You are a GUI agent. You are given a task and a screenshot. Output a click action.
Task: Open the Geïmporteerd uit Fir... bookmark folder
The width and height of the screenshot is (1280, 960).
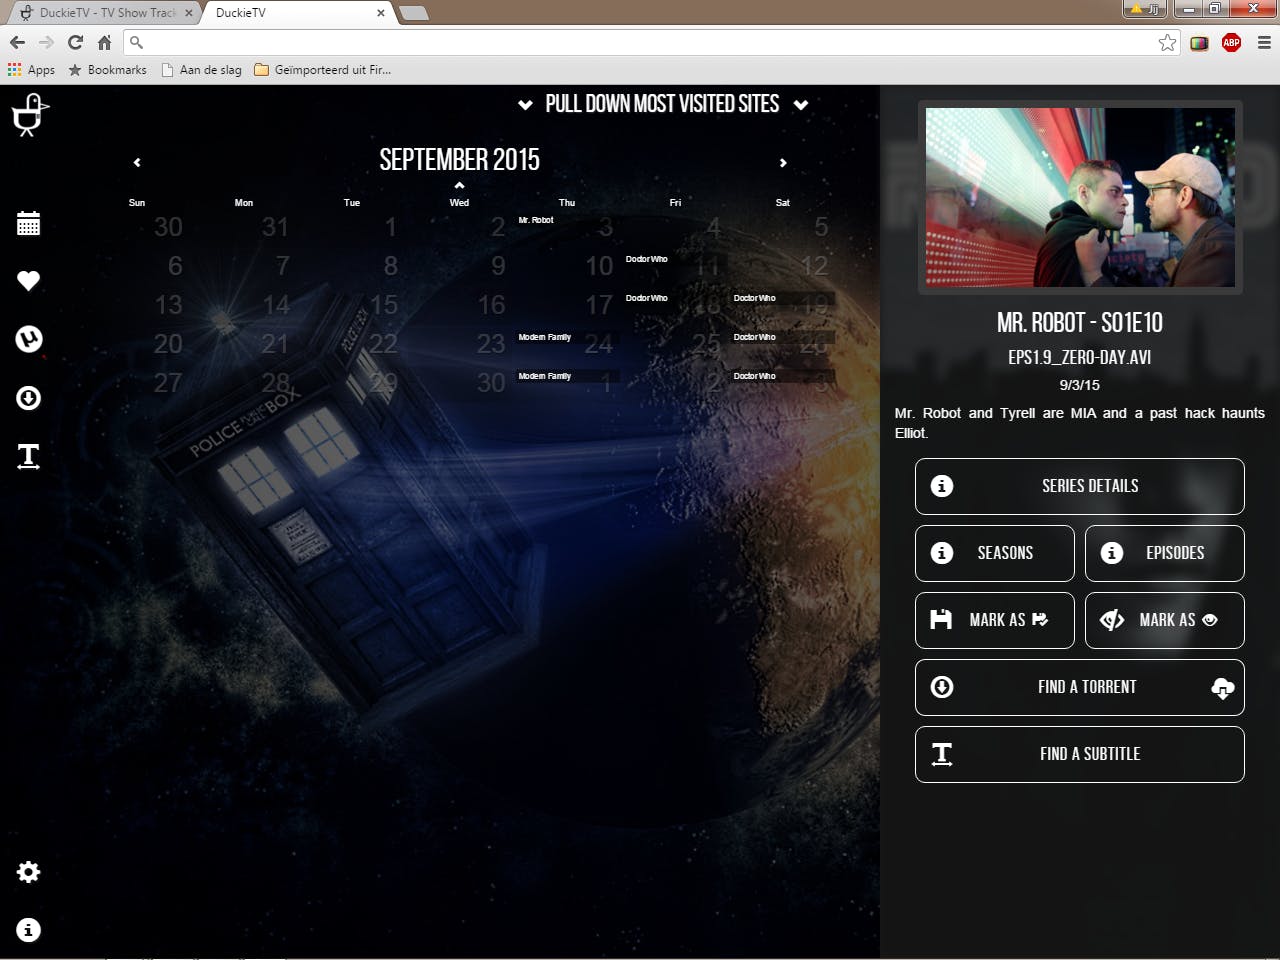pyautogui.click(x=323, y=70)
